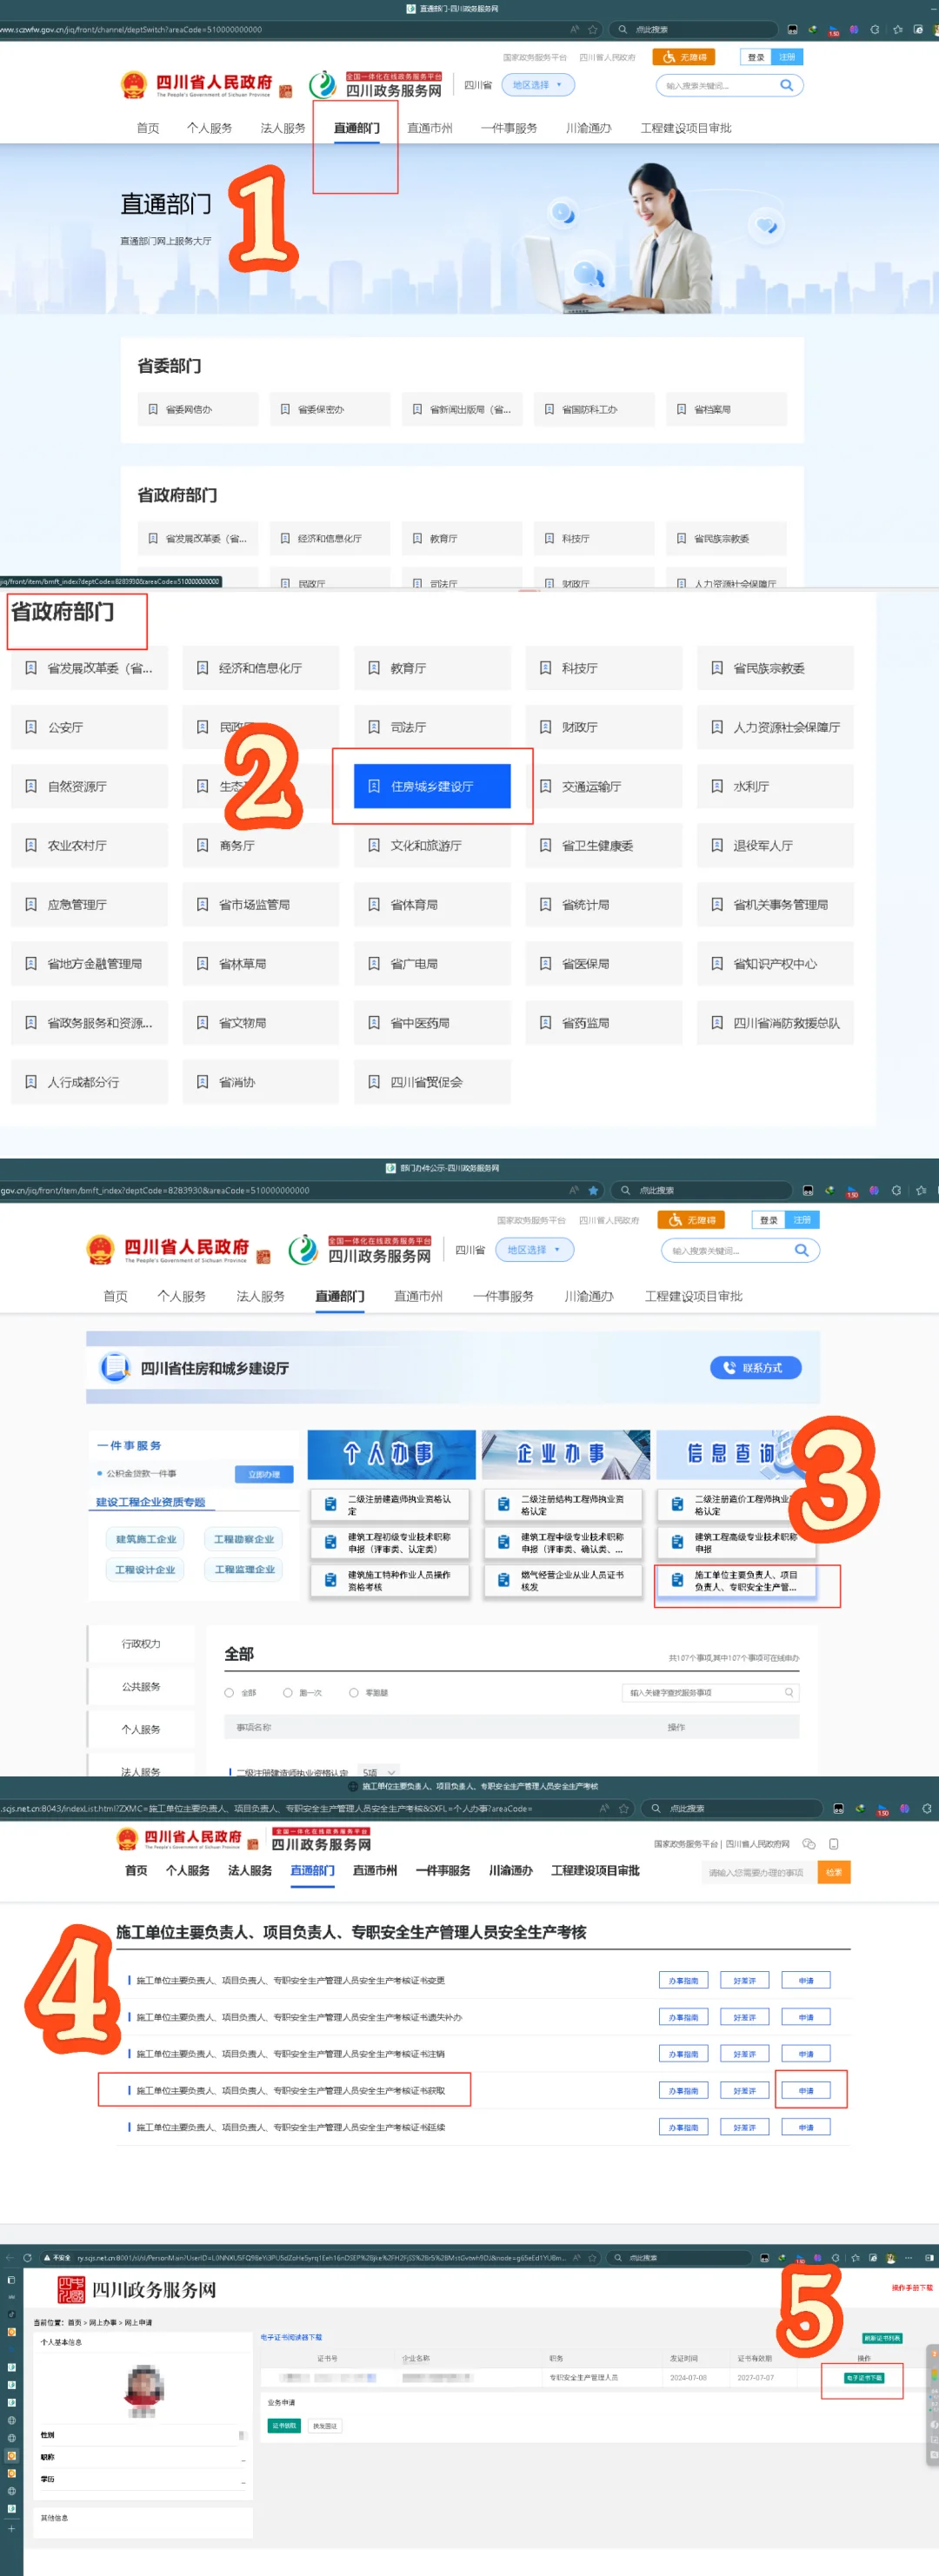939x2576 pixels.
Task: Click 办事指南 for the 考核证书注销 row
Action: point(684,2054)
